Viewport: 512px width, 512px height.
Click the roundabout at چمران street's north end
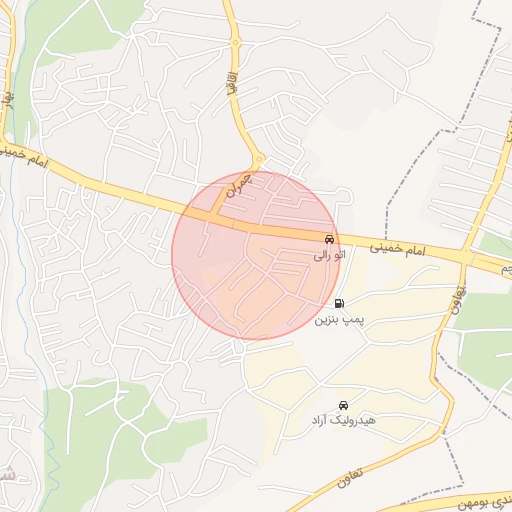[x=259, y=159]
